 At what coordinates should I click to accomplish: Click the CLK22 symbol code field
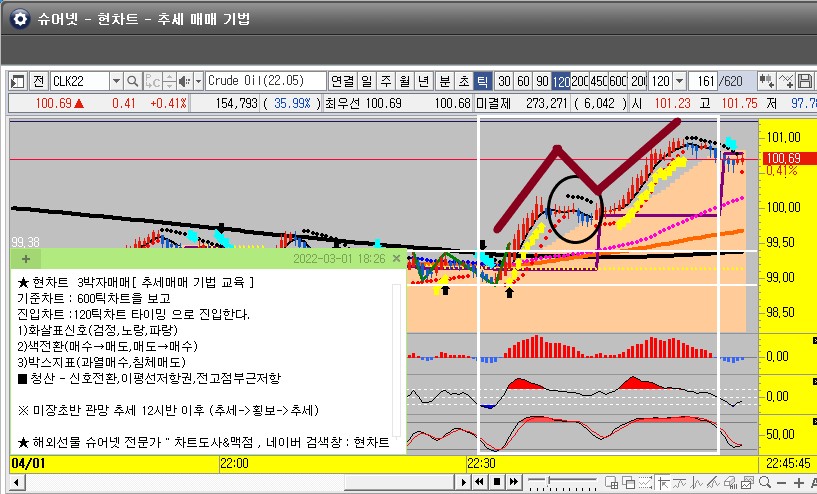pyautogui.click(x=80, y=81)
